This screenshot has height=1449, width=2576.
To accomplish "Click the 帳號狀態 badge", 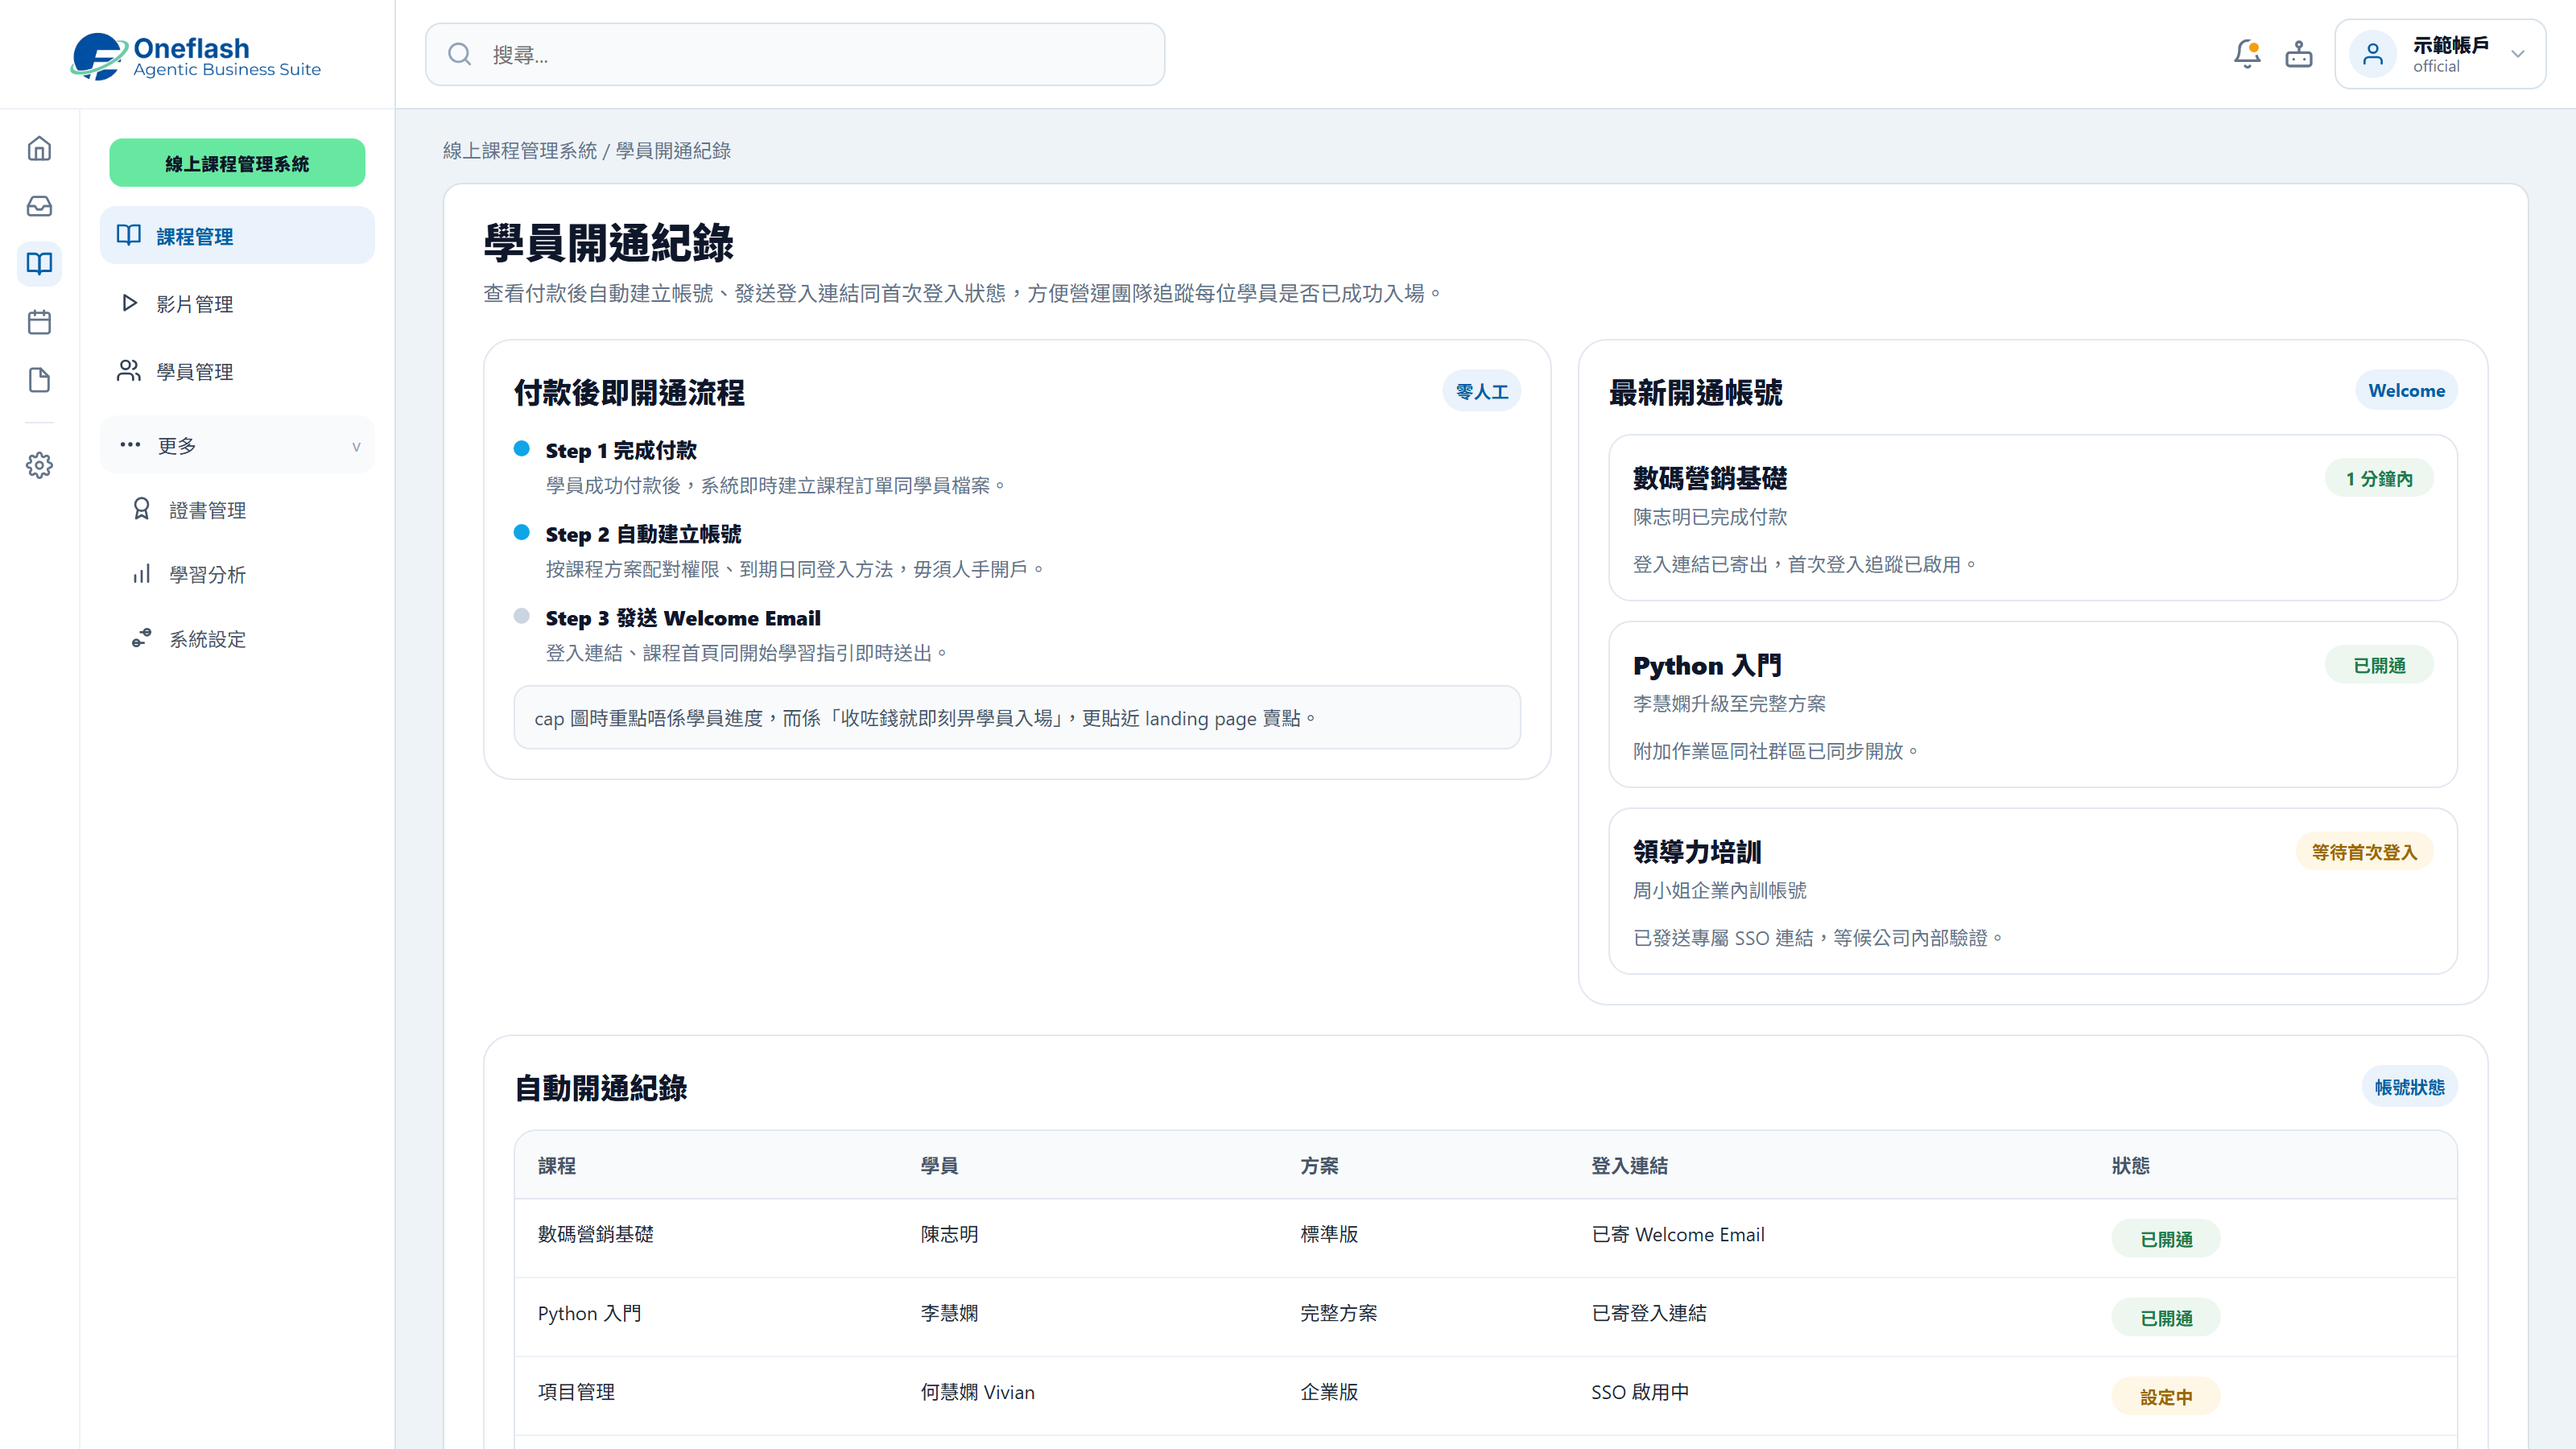I will (x=2409, y=1087).
